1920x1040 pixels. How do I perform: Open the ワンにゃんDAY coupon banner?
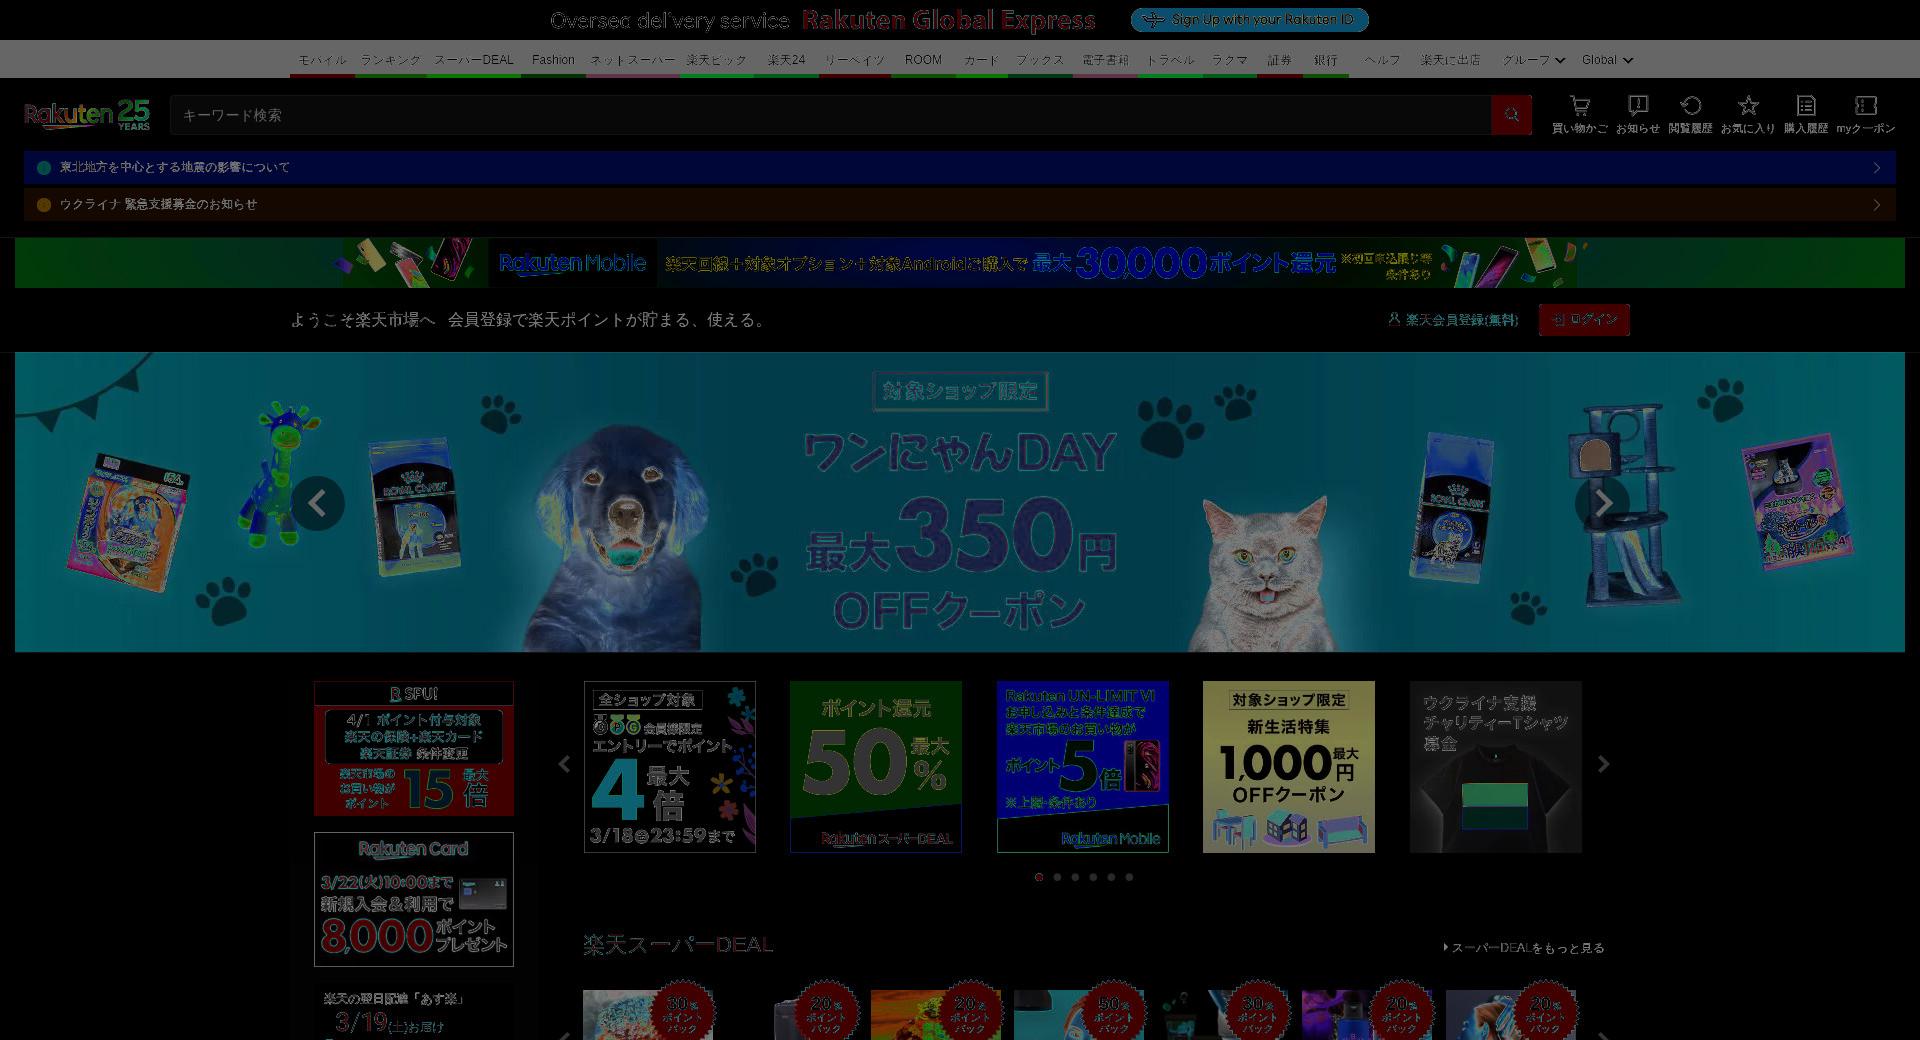coord(960,502)
